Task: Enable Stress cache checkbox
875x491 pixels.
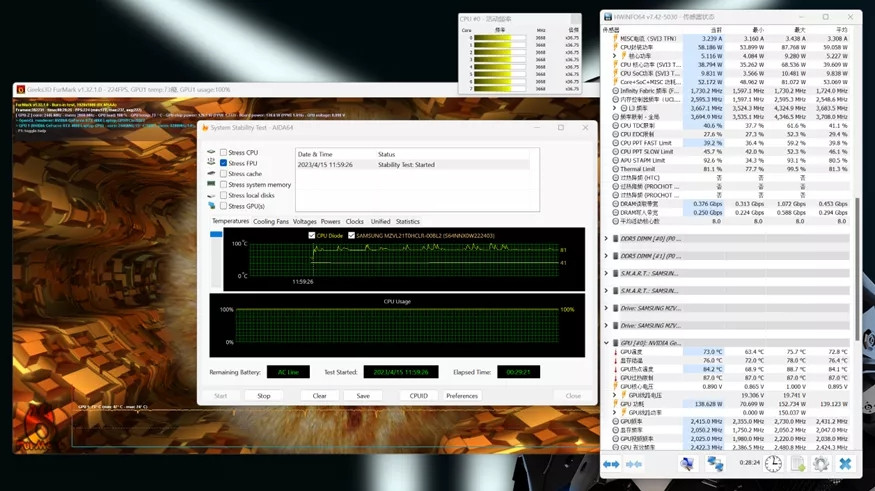Action: (223, 174)
